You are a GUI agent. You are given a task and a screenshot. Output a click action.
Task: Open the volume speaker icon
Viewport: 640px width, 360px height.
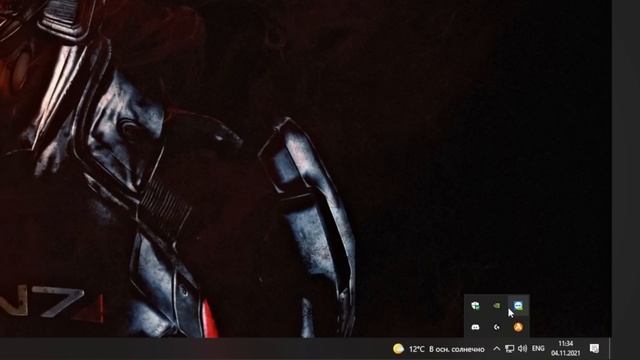click(522, 349)
